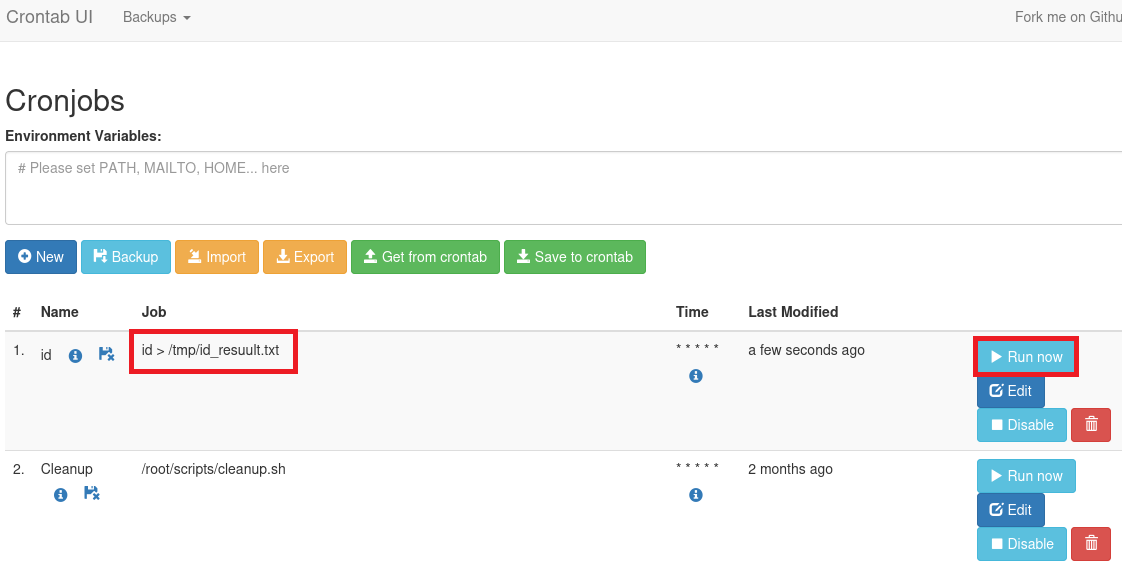
Task: Click the save/remove icon beside the id job
Action: pyautogui.click(x=106, y=354)
